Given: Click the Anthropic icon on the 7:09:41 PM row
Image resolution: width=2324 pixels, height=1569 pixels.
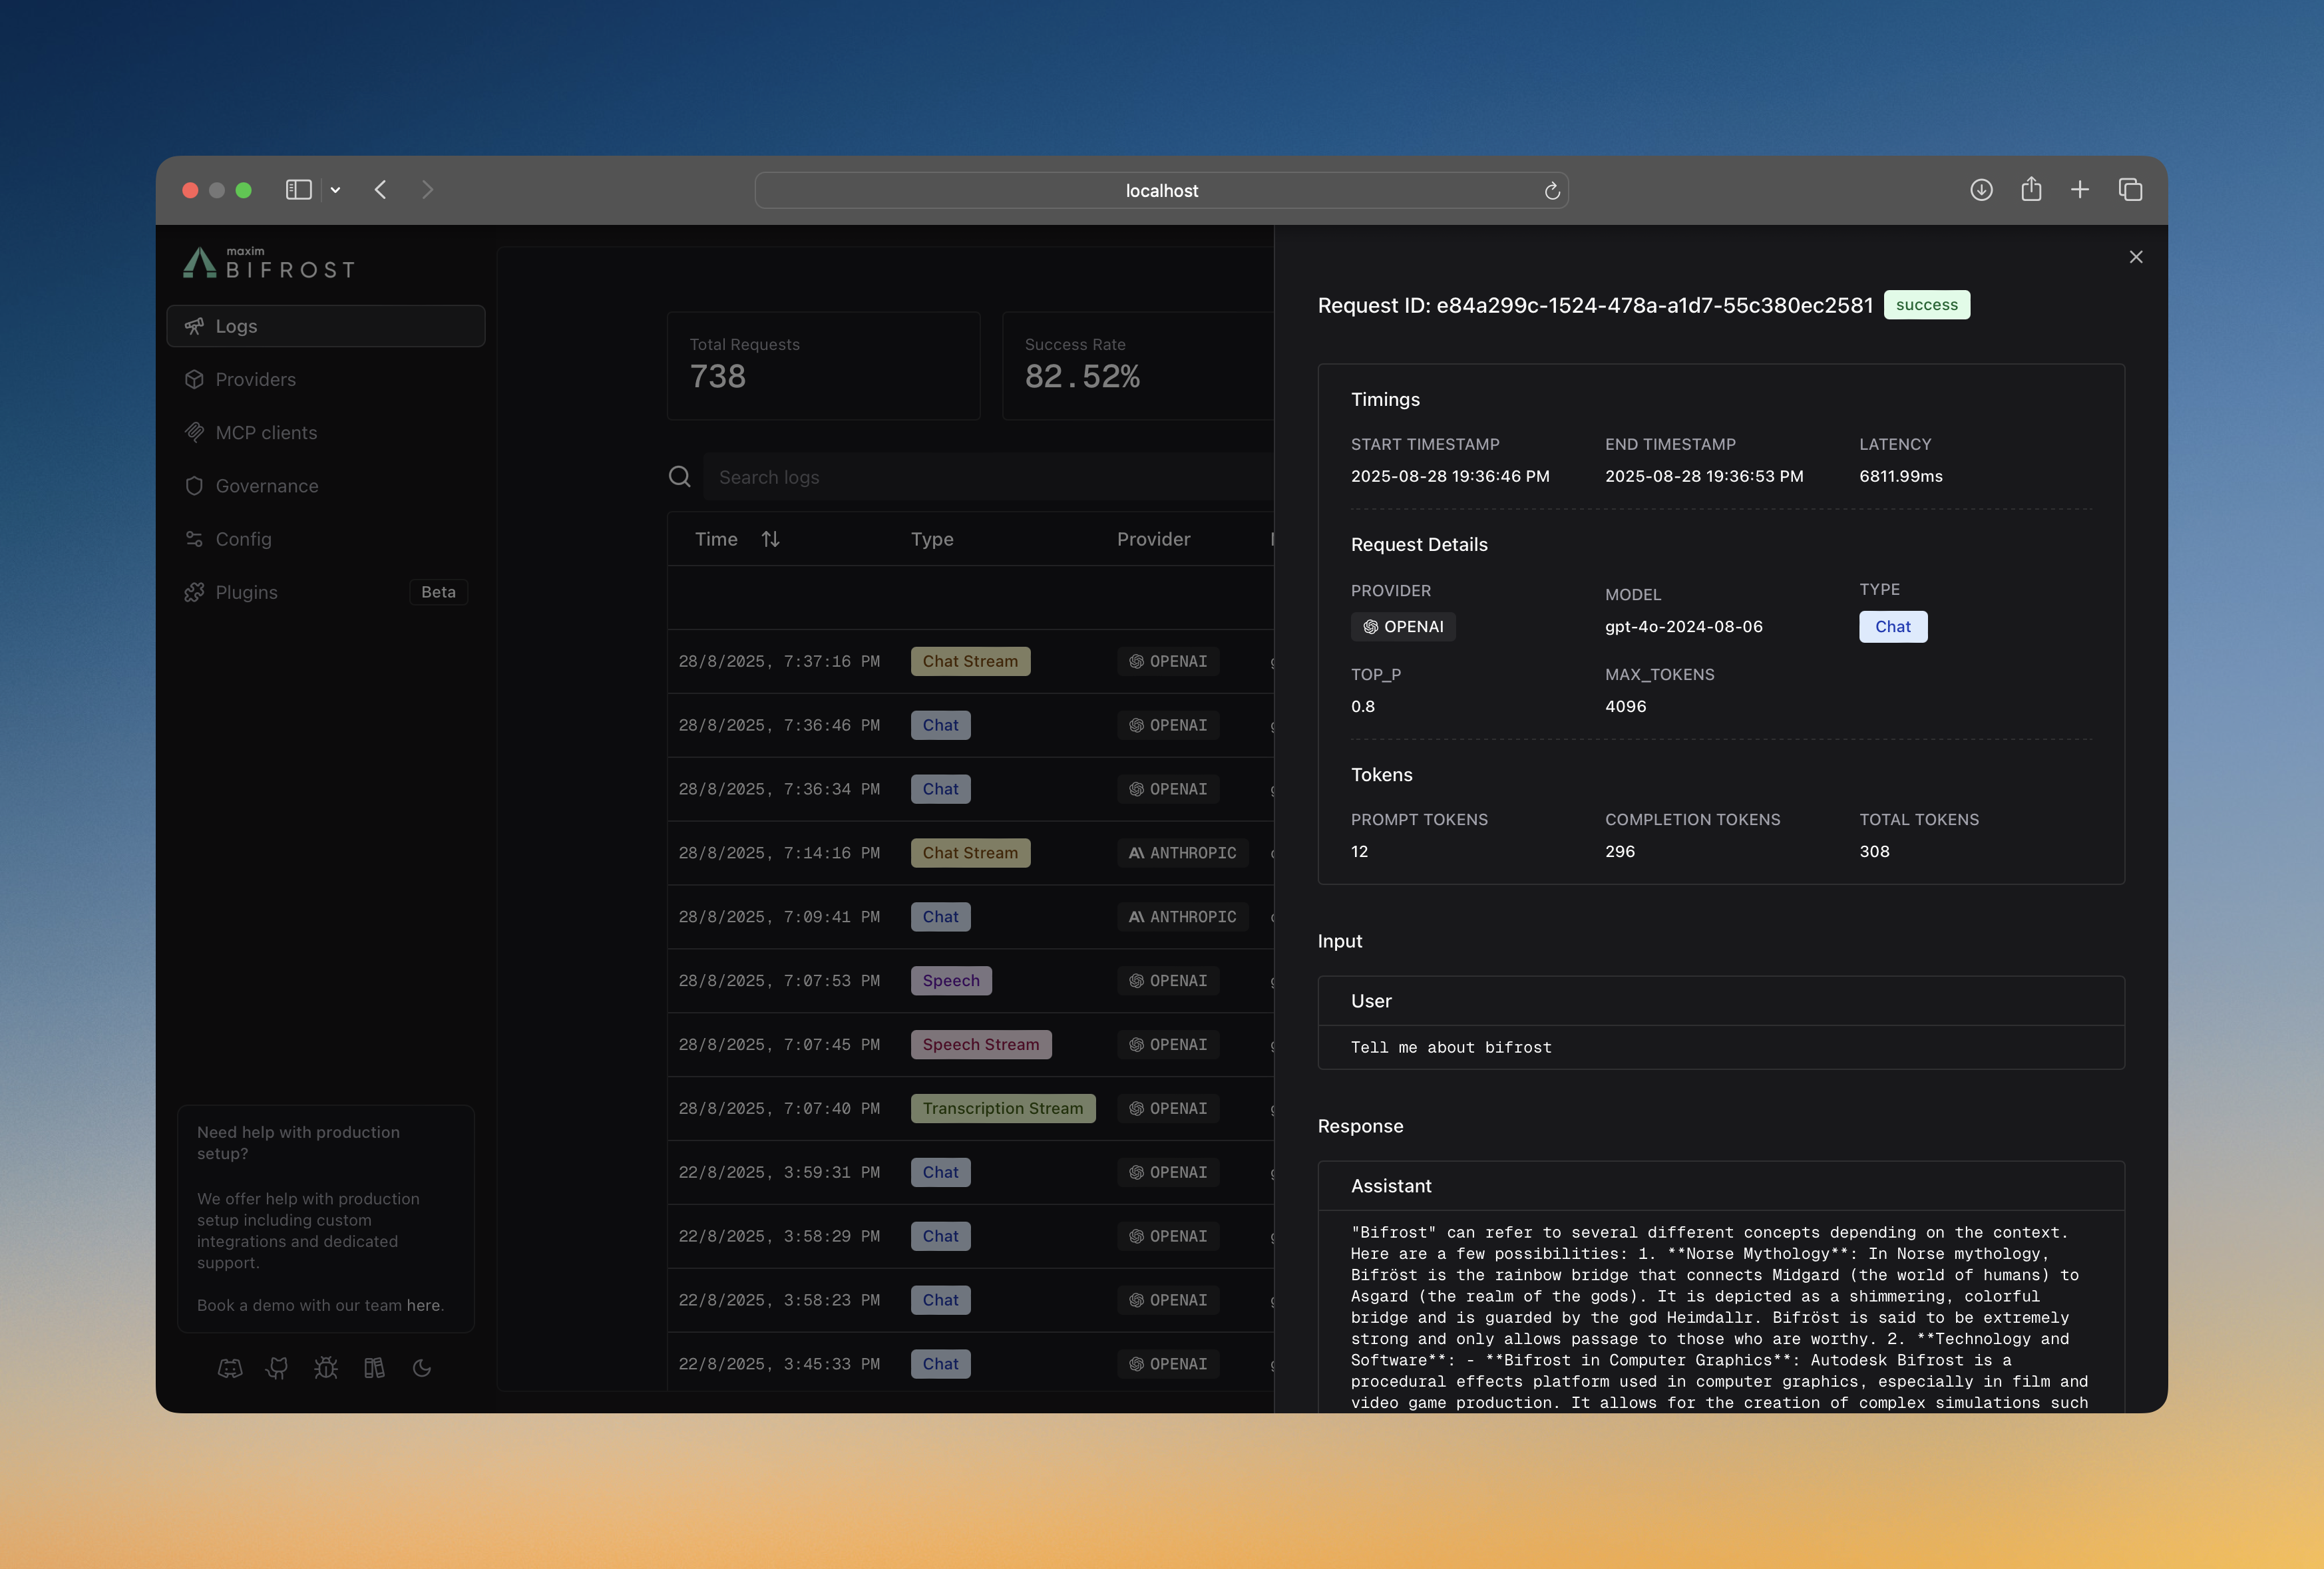Looking at the screenshot, I should (1137, 916).
